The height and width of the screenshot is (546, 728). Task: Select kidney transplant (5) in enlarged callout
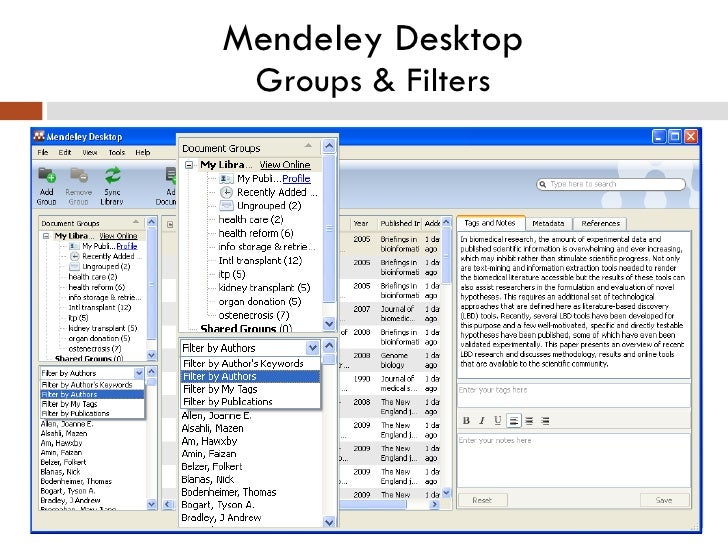[264, 288]
